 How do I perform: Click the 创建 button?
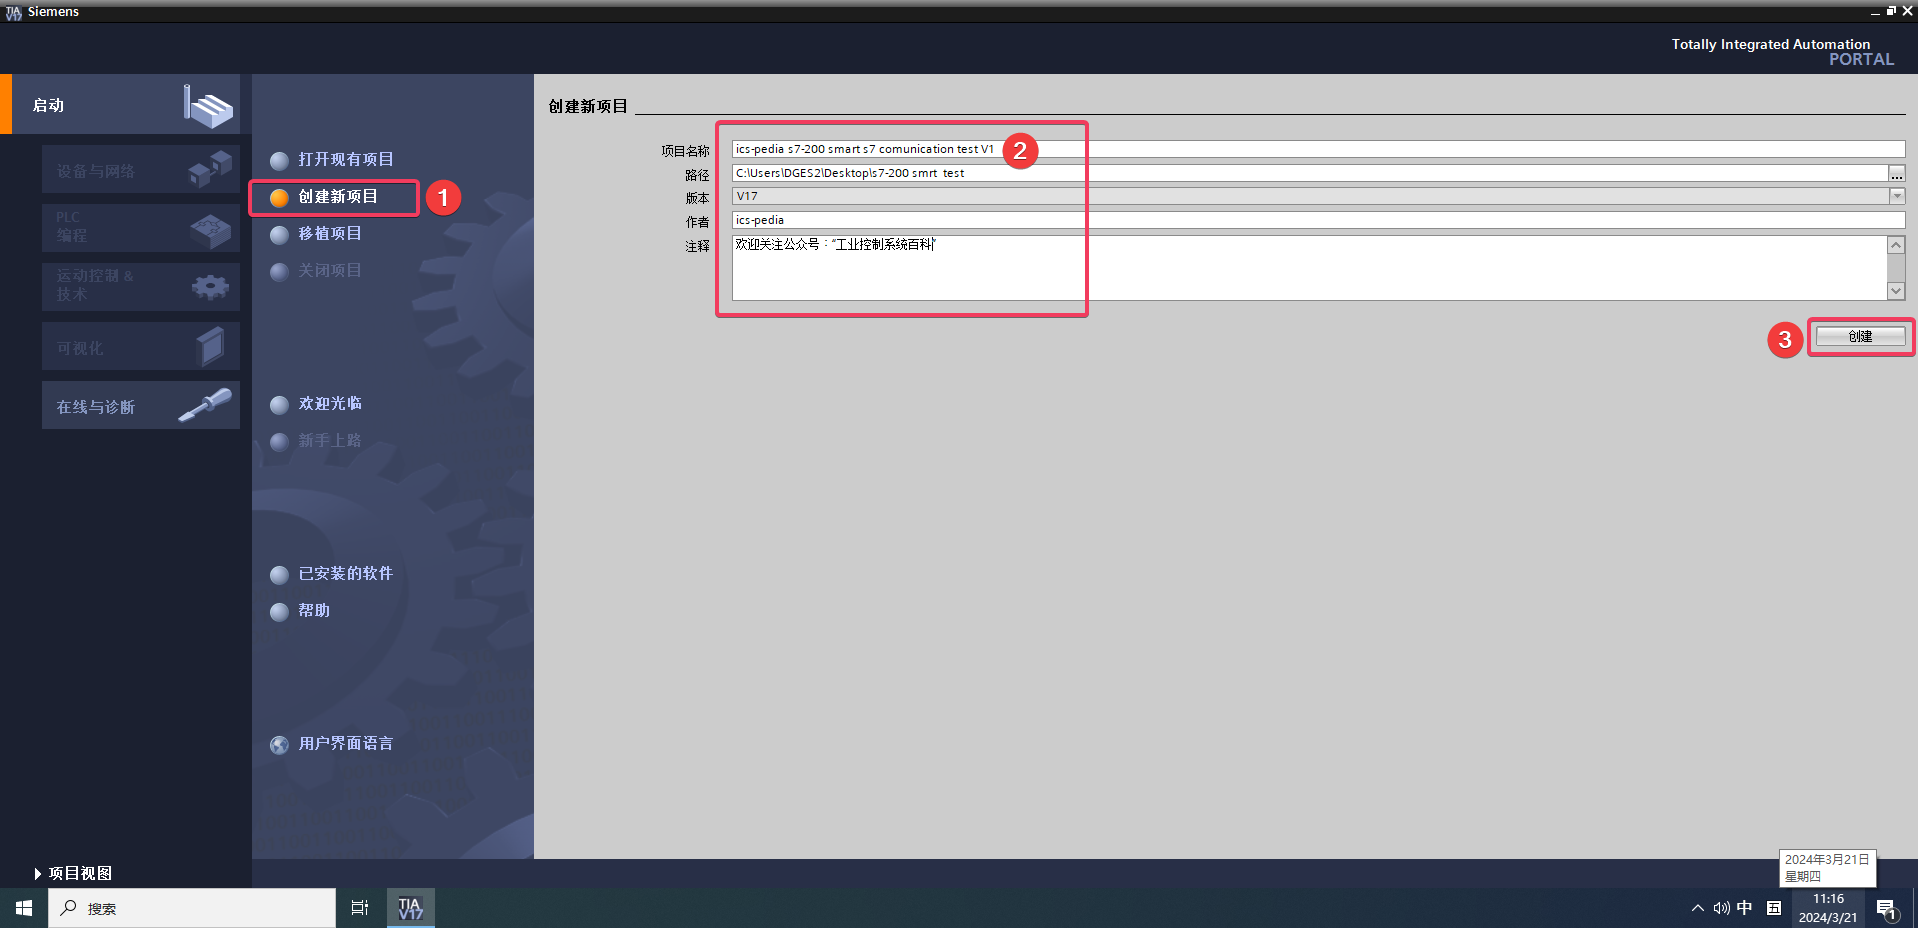(1860, 337)
